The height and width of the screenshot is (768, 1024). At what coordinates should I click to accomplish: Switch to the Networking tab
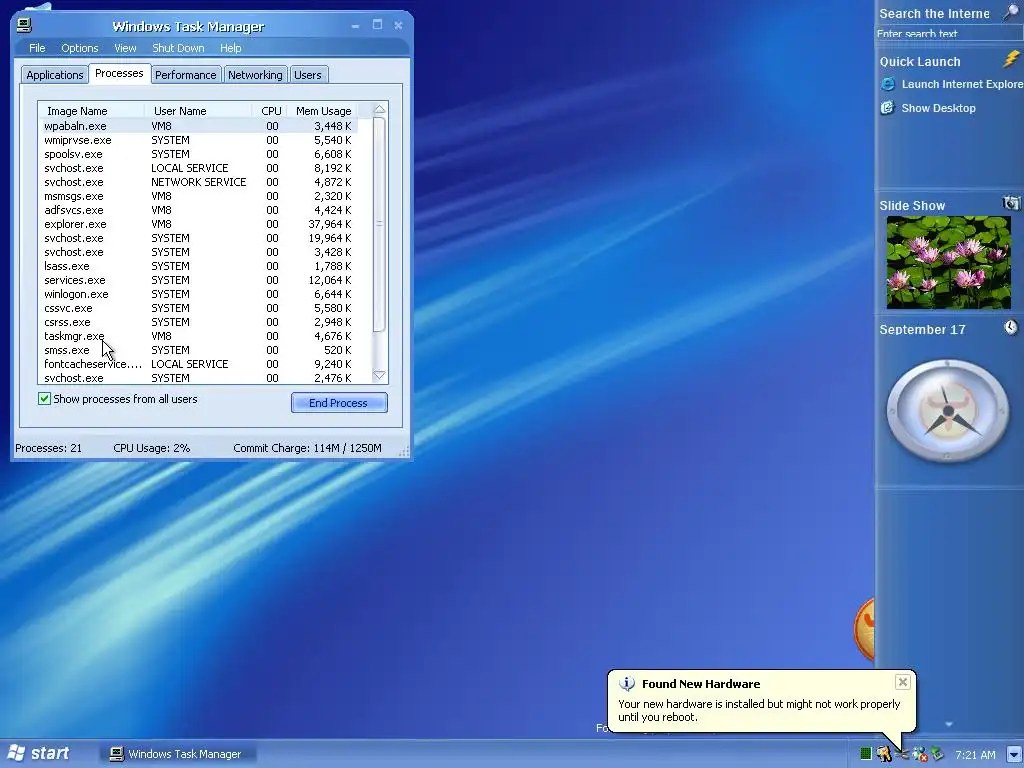pyautogui.click(x=255, y=74)
